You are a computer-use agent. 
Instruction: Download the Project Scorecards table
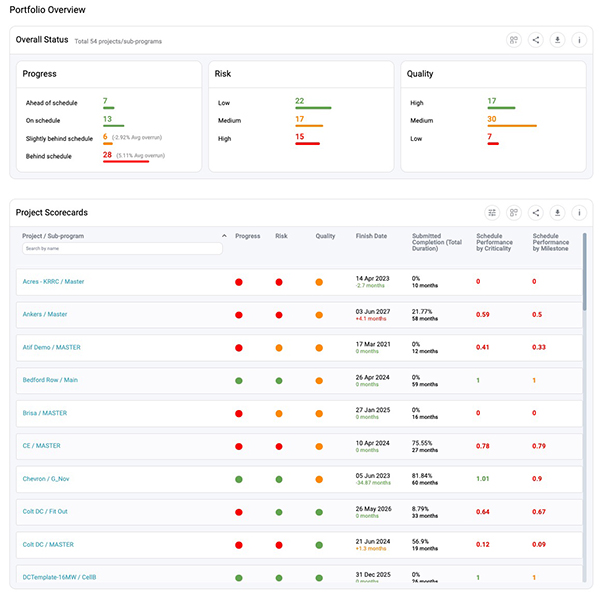[558, 212]
